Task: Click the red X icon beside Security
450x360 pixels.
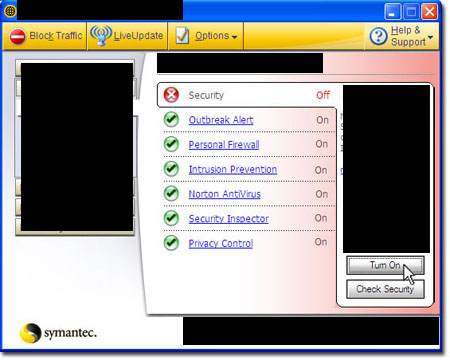Action: coord(171,95)
